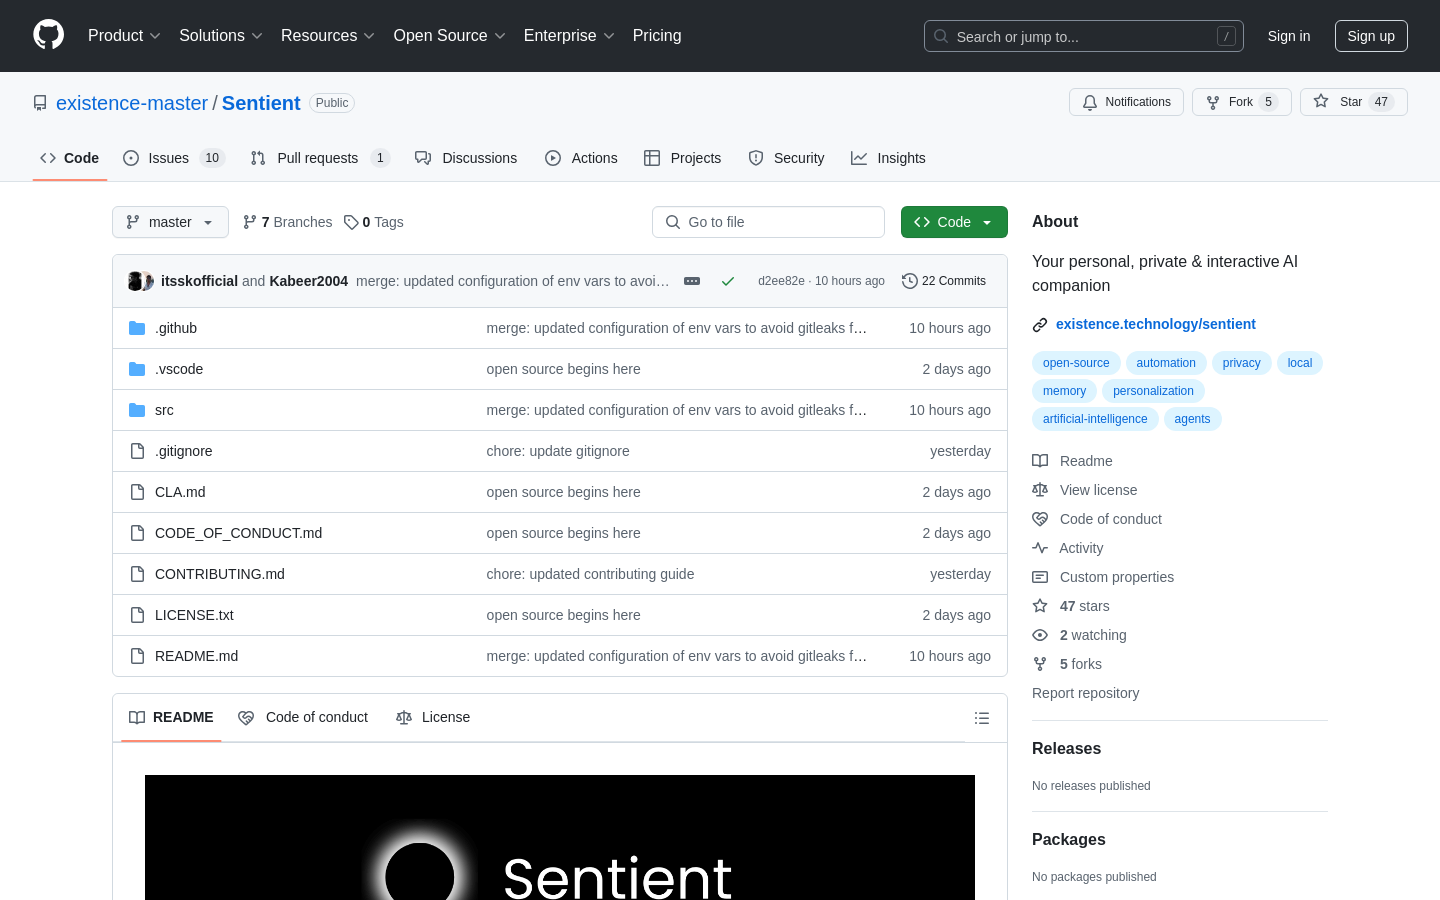Image resolution: width=1440 pixels, height=900 pixels.
Task: Select the Code of conduct tab in README panel
Action: point(303,718)
